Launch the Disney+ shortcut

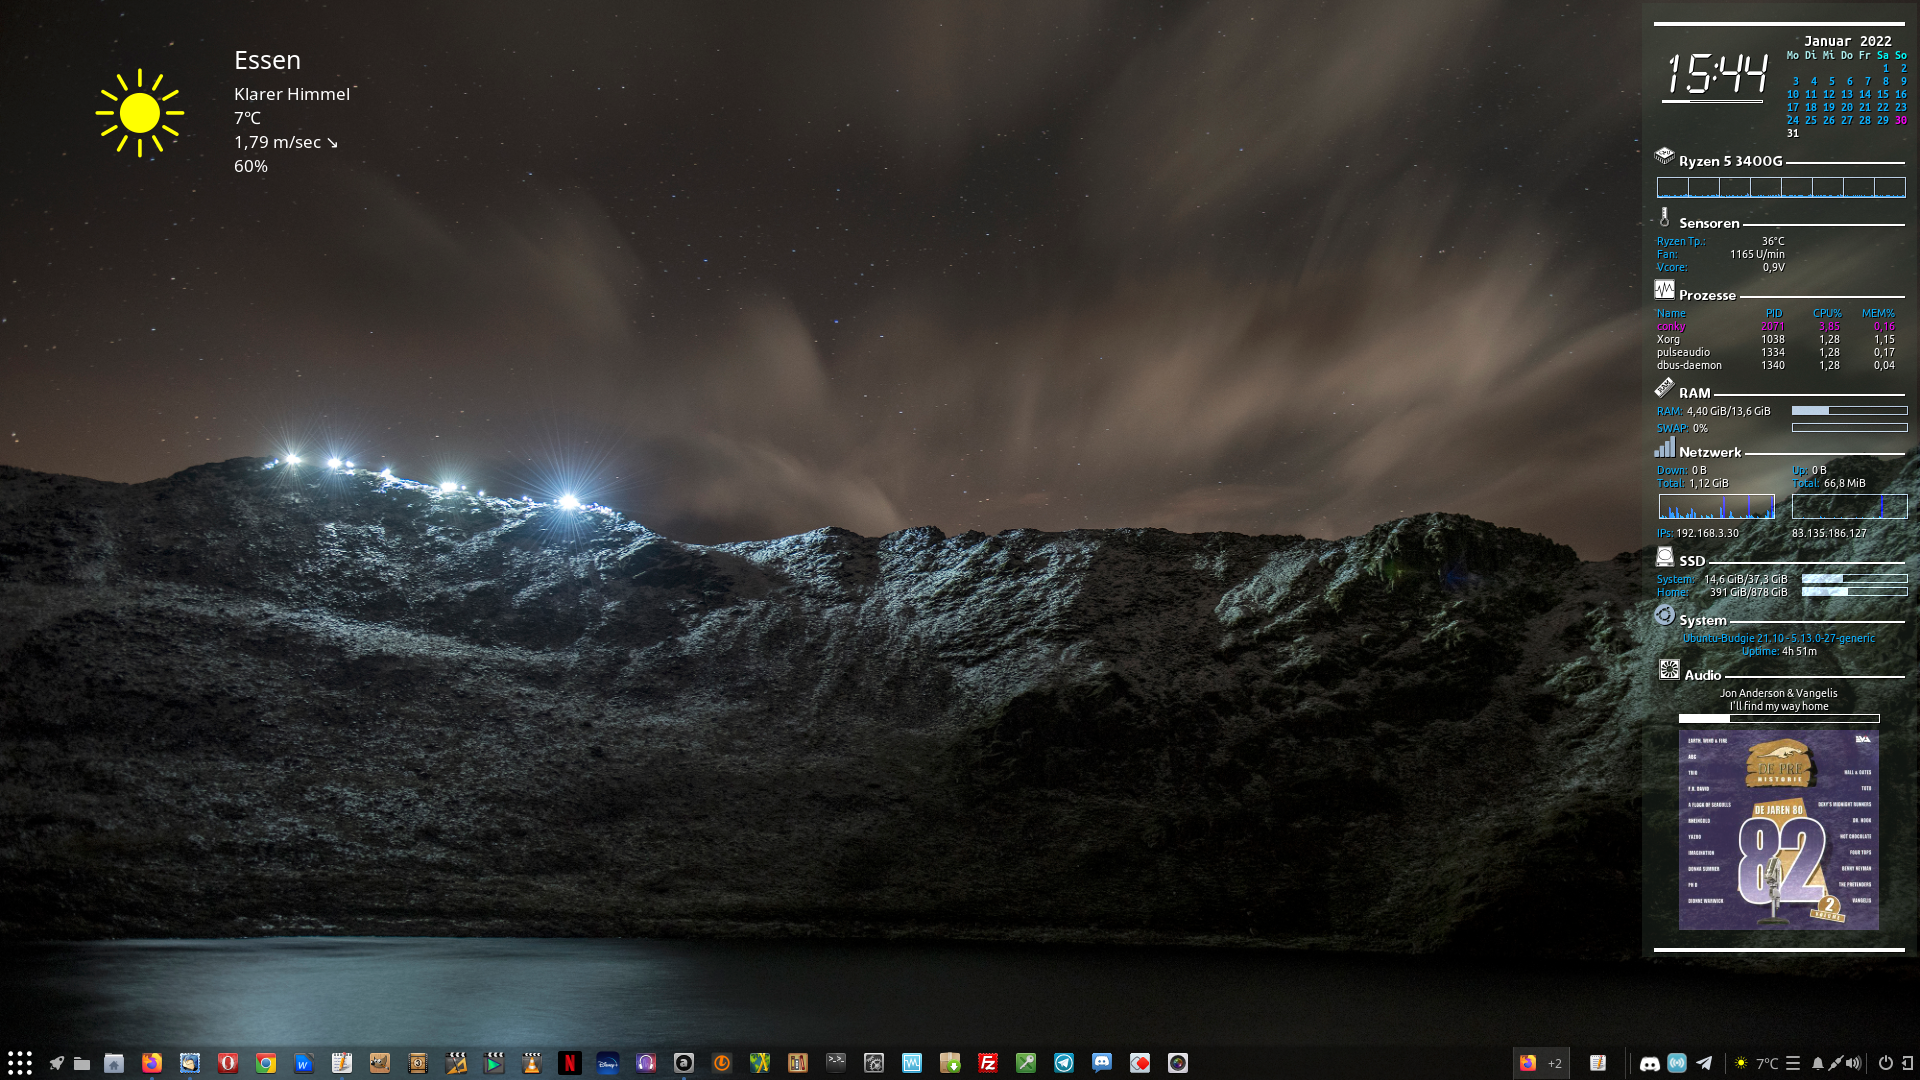pos(608,1063)
